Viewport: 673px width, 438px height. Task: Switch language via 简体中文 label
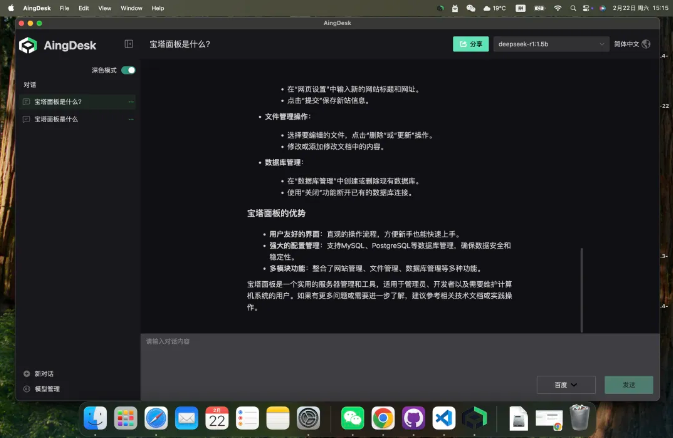[626, 44]
